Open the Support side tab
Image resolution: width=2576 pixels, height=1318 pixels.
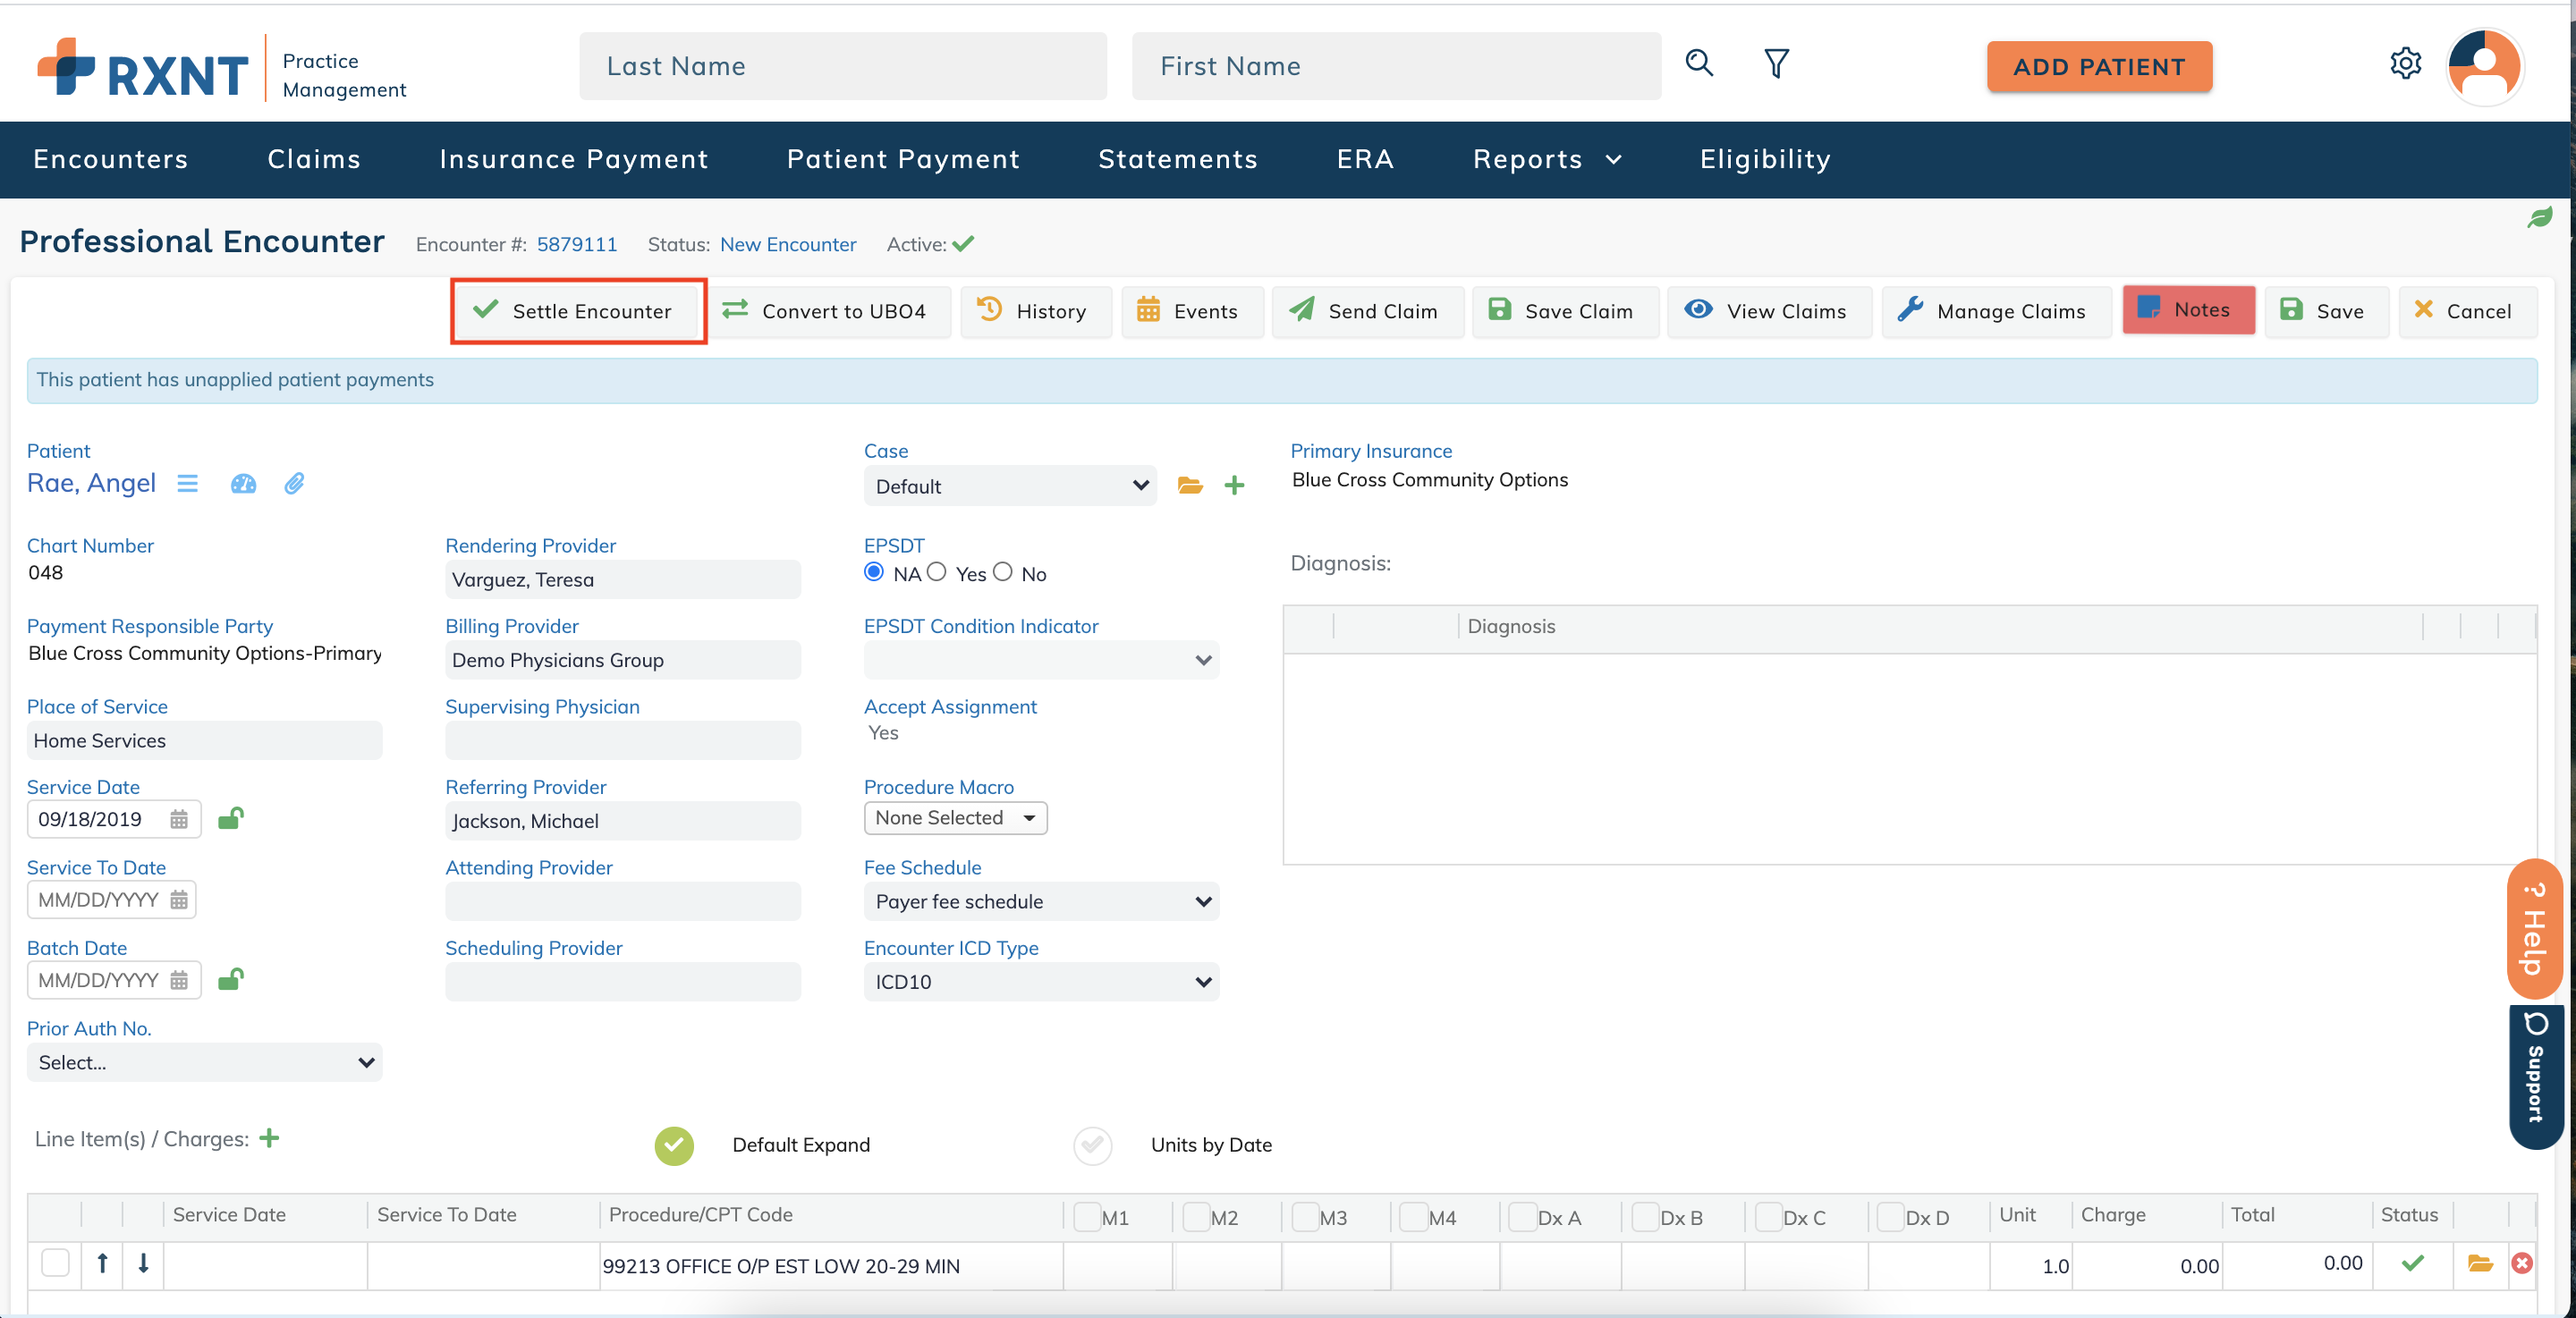(x=2536, y=1078)
